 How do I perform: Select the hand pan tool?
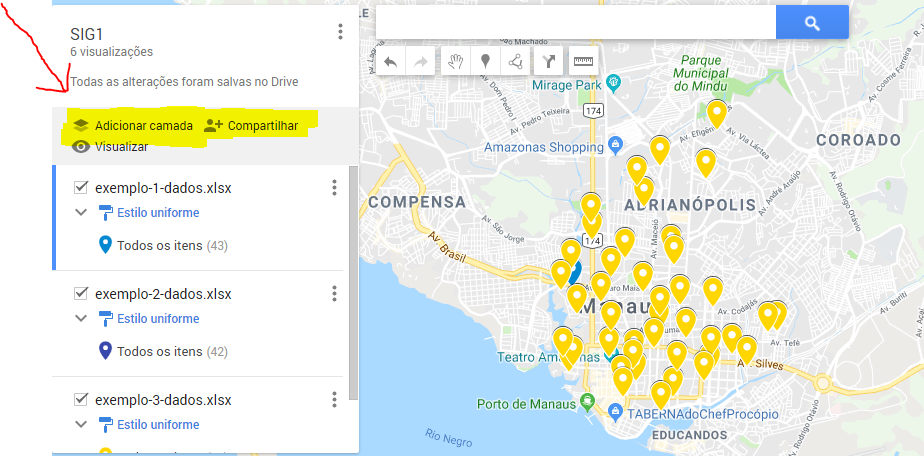[456, 61]
